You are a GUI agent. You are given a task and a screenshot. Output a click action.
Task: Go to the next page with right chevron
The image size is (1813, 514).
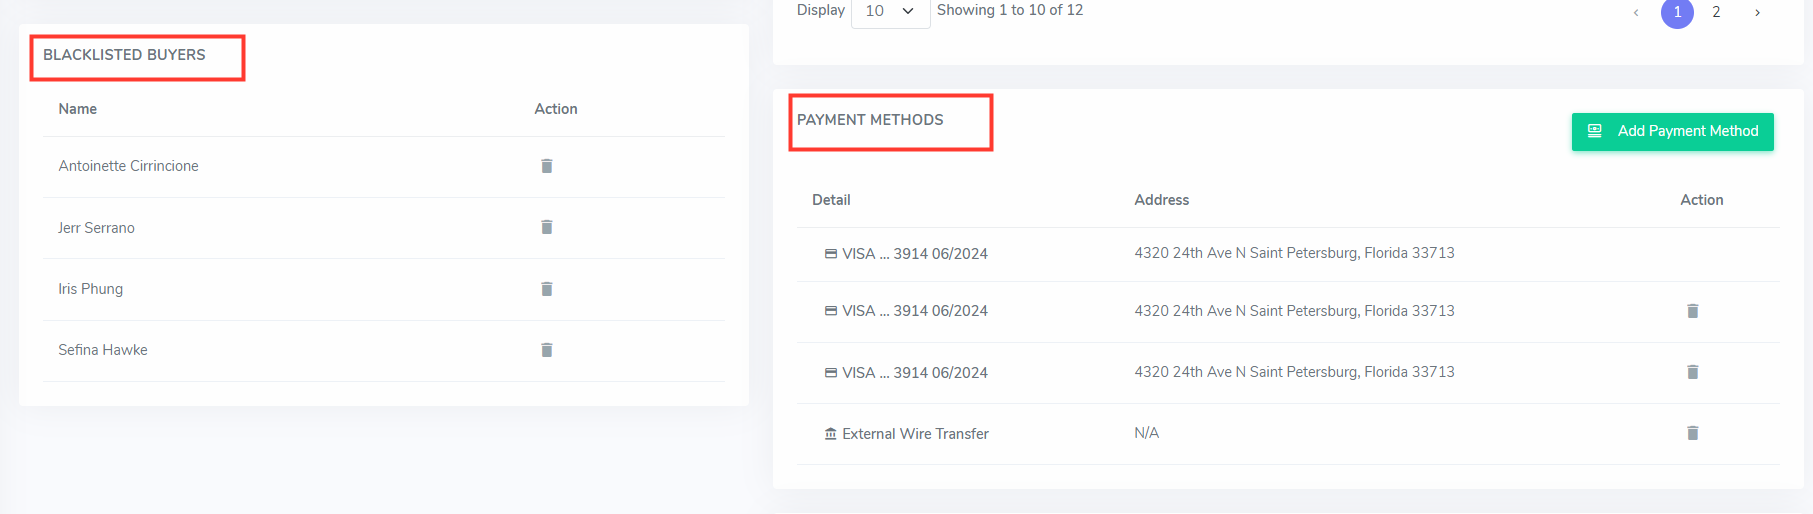(1757, 12)
